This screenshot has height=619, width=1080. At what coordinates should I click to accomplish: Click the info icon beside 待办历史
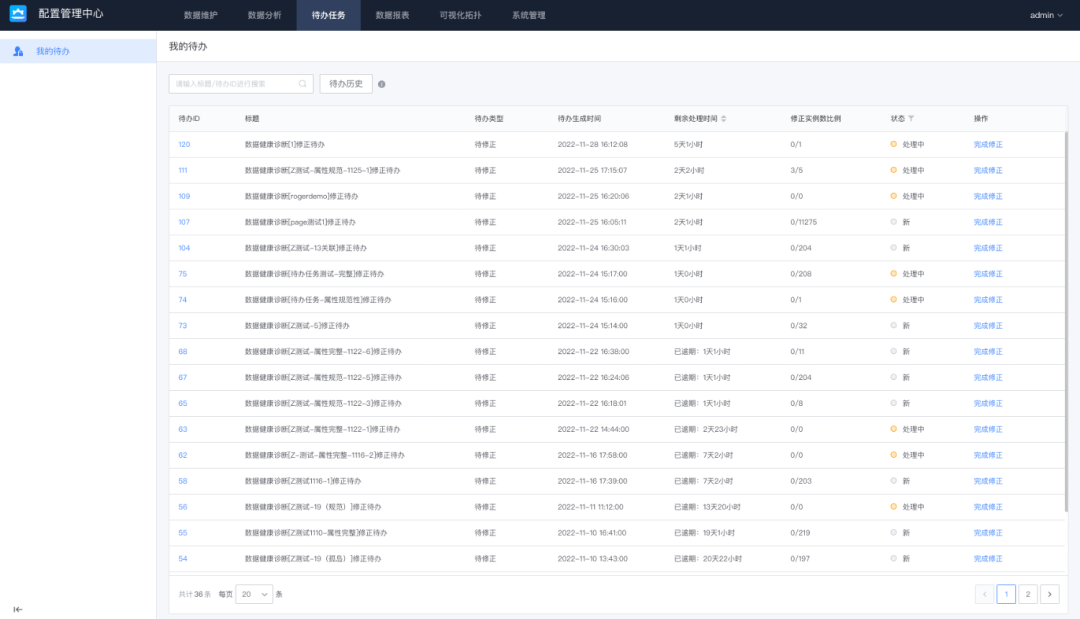point(382,84)
